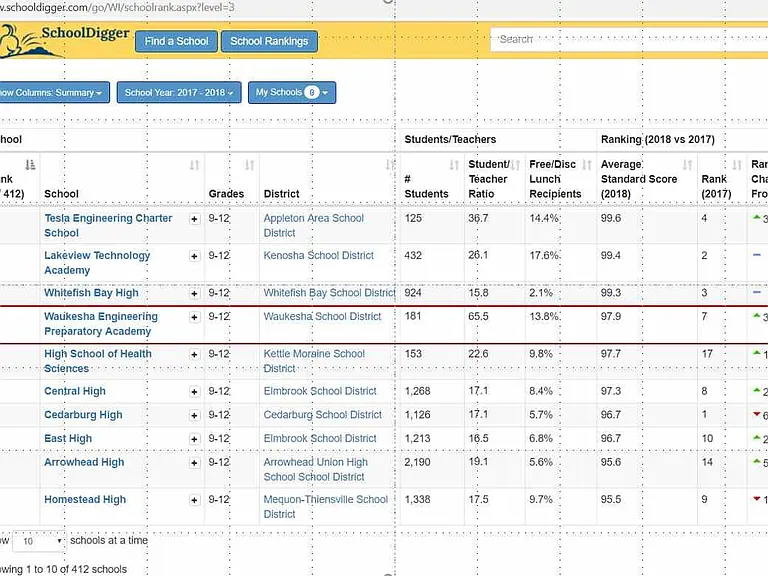
Task: Open Find a School menu
Action: (x=176, y=41)
